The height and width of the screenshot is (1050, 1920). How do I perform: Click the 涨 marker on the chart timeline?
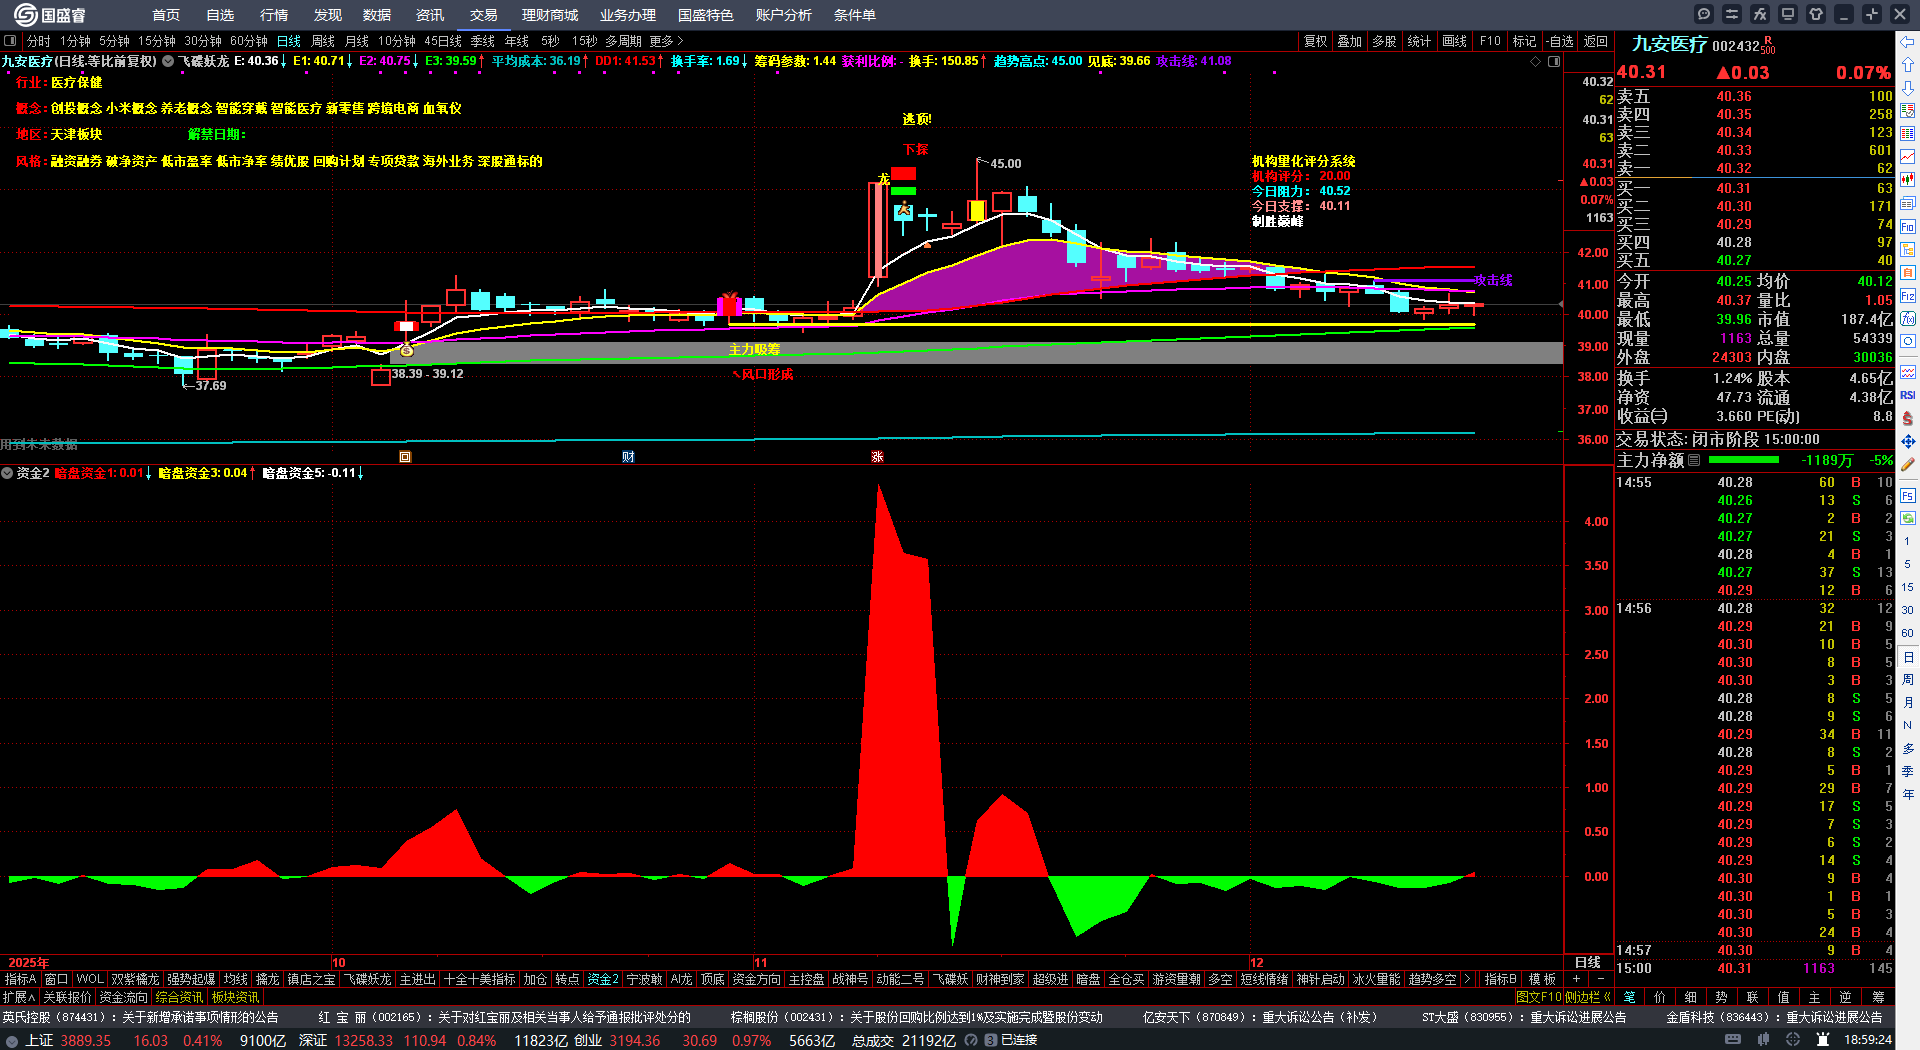(x=877, y=457)
